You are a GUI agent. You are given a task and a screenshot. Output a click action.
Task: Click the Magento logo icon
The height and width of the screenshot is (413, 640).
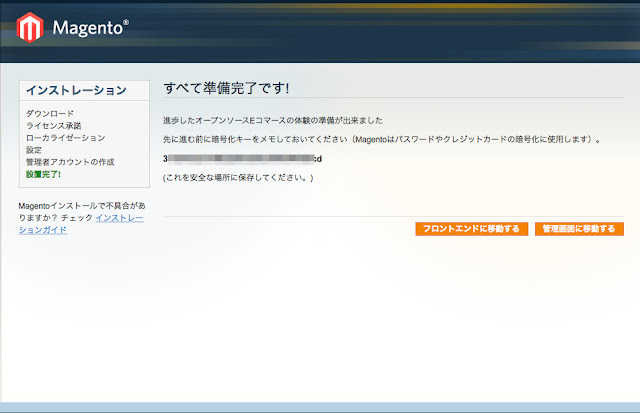pos(30,27)
